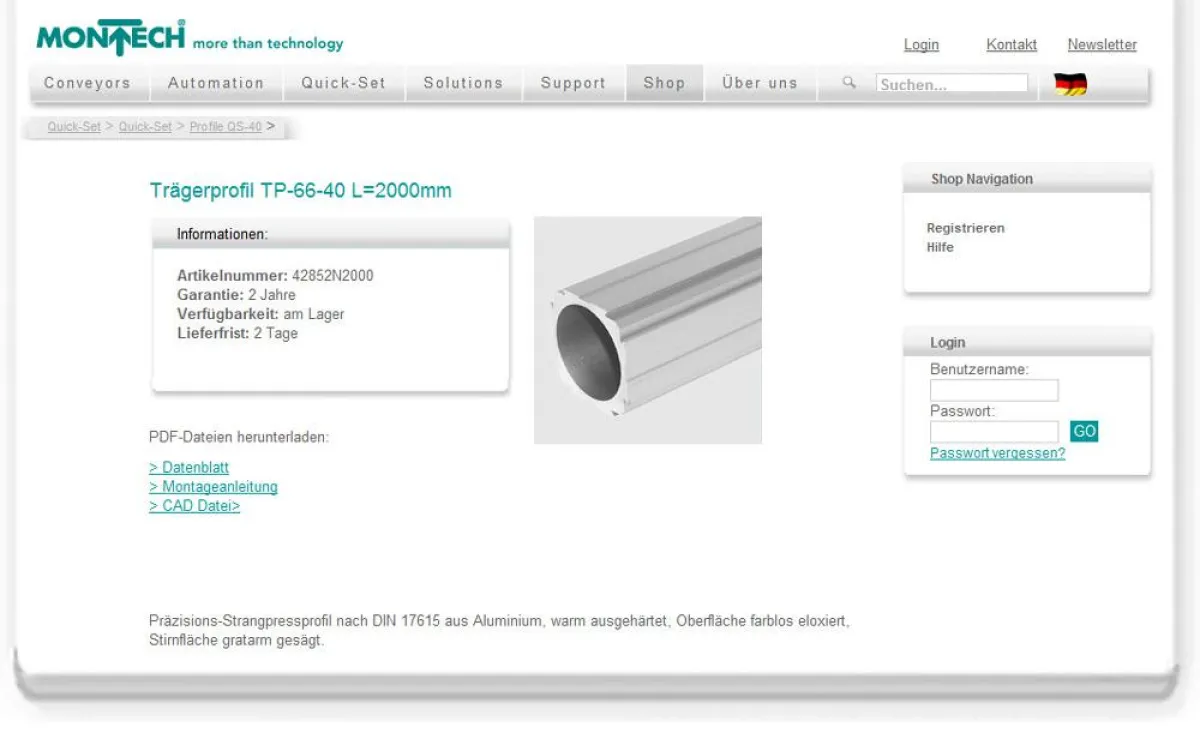Open the Conveyors menu
The image size is (1200, 733).
(x=86, y=84)
